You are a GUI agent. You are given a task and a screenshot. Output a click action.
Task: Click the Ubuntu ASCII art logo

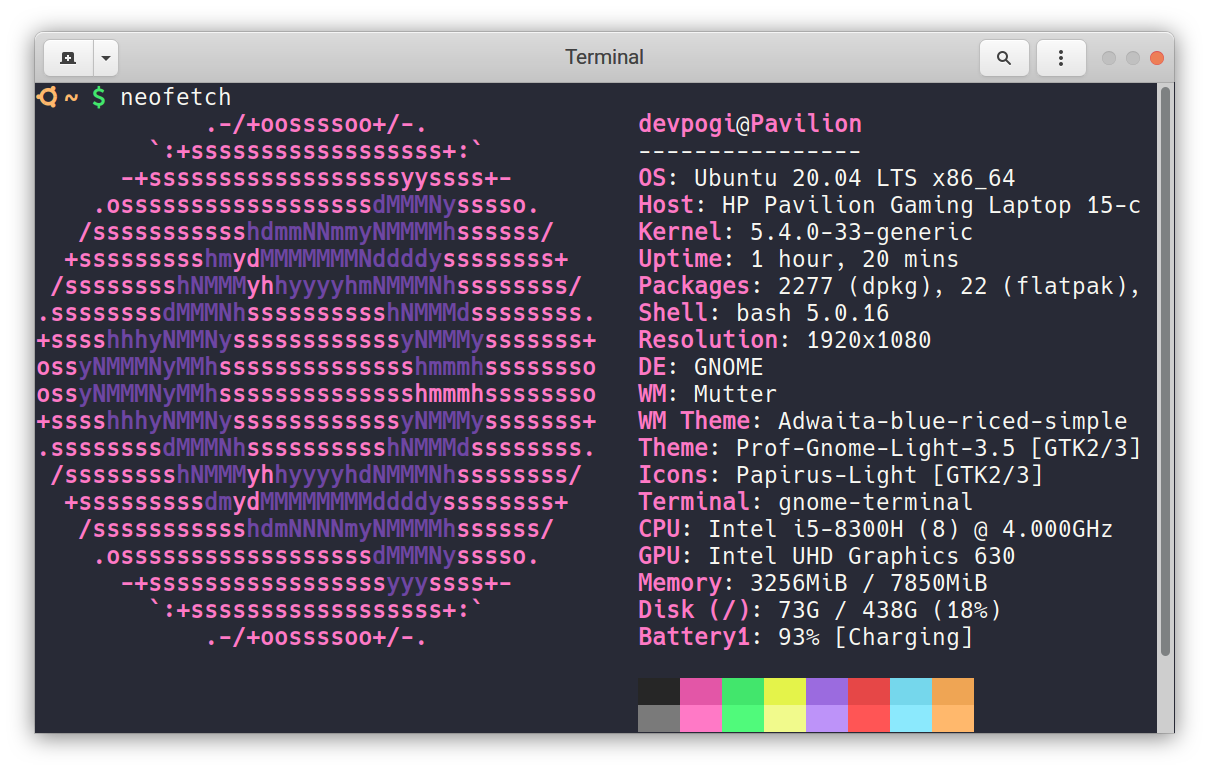click(316, 381)
